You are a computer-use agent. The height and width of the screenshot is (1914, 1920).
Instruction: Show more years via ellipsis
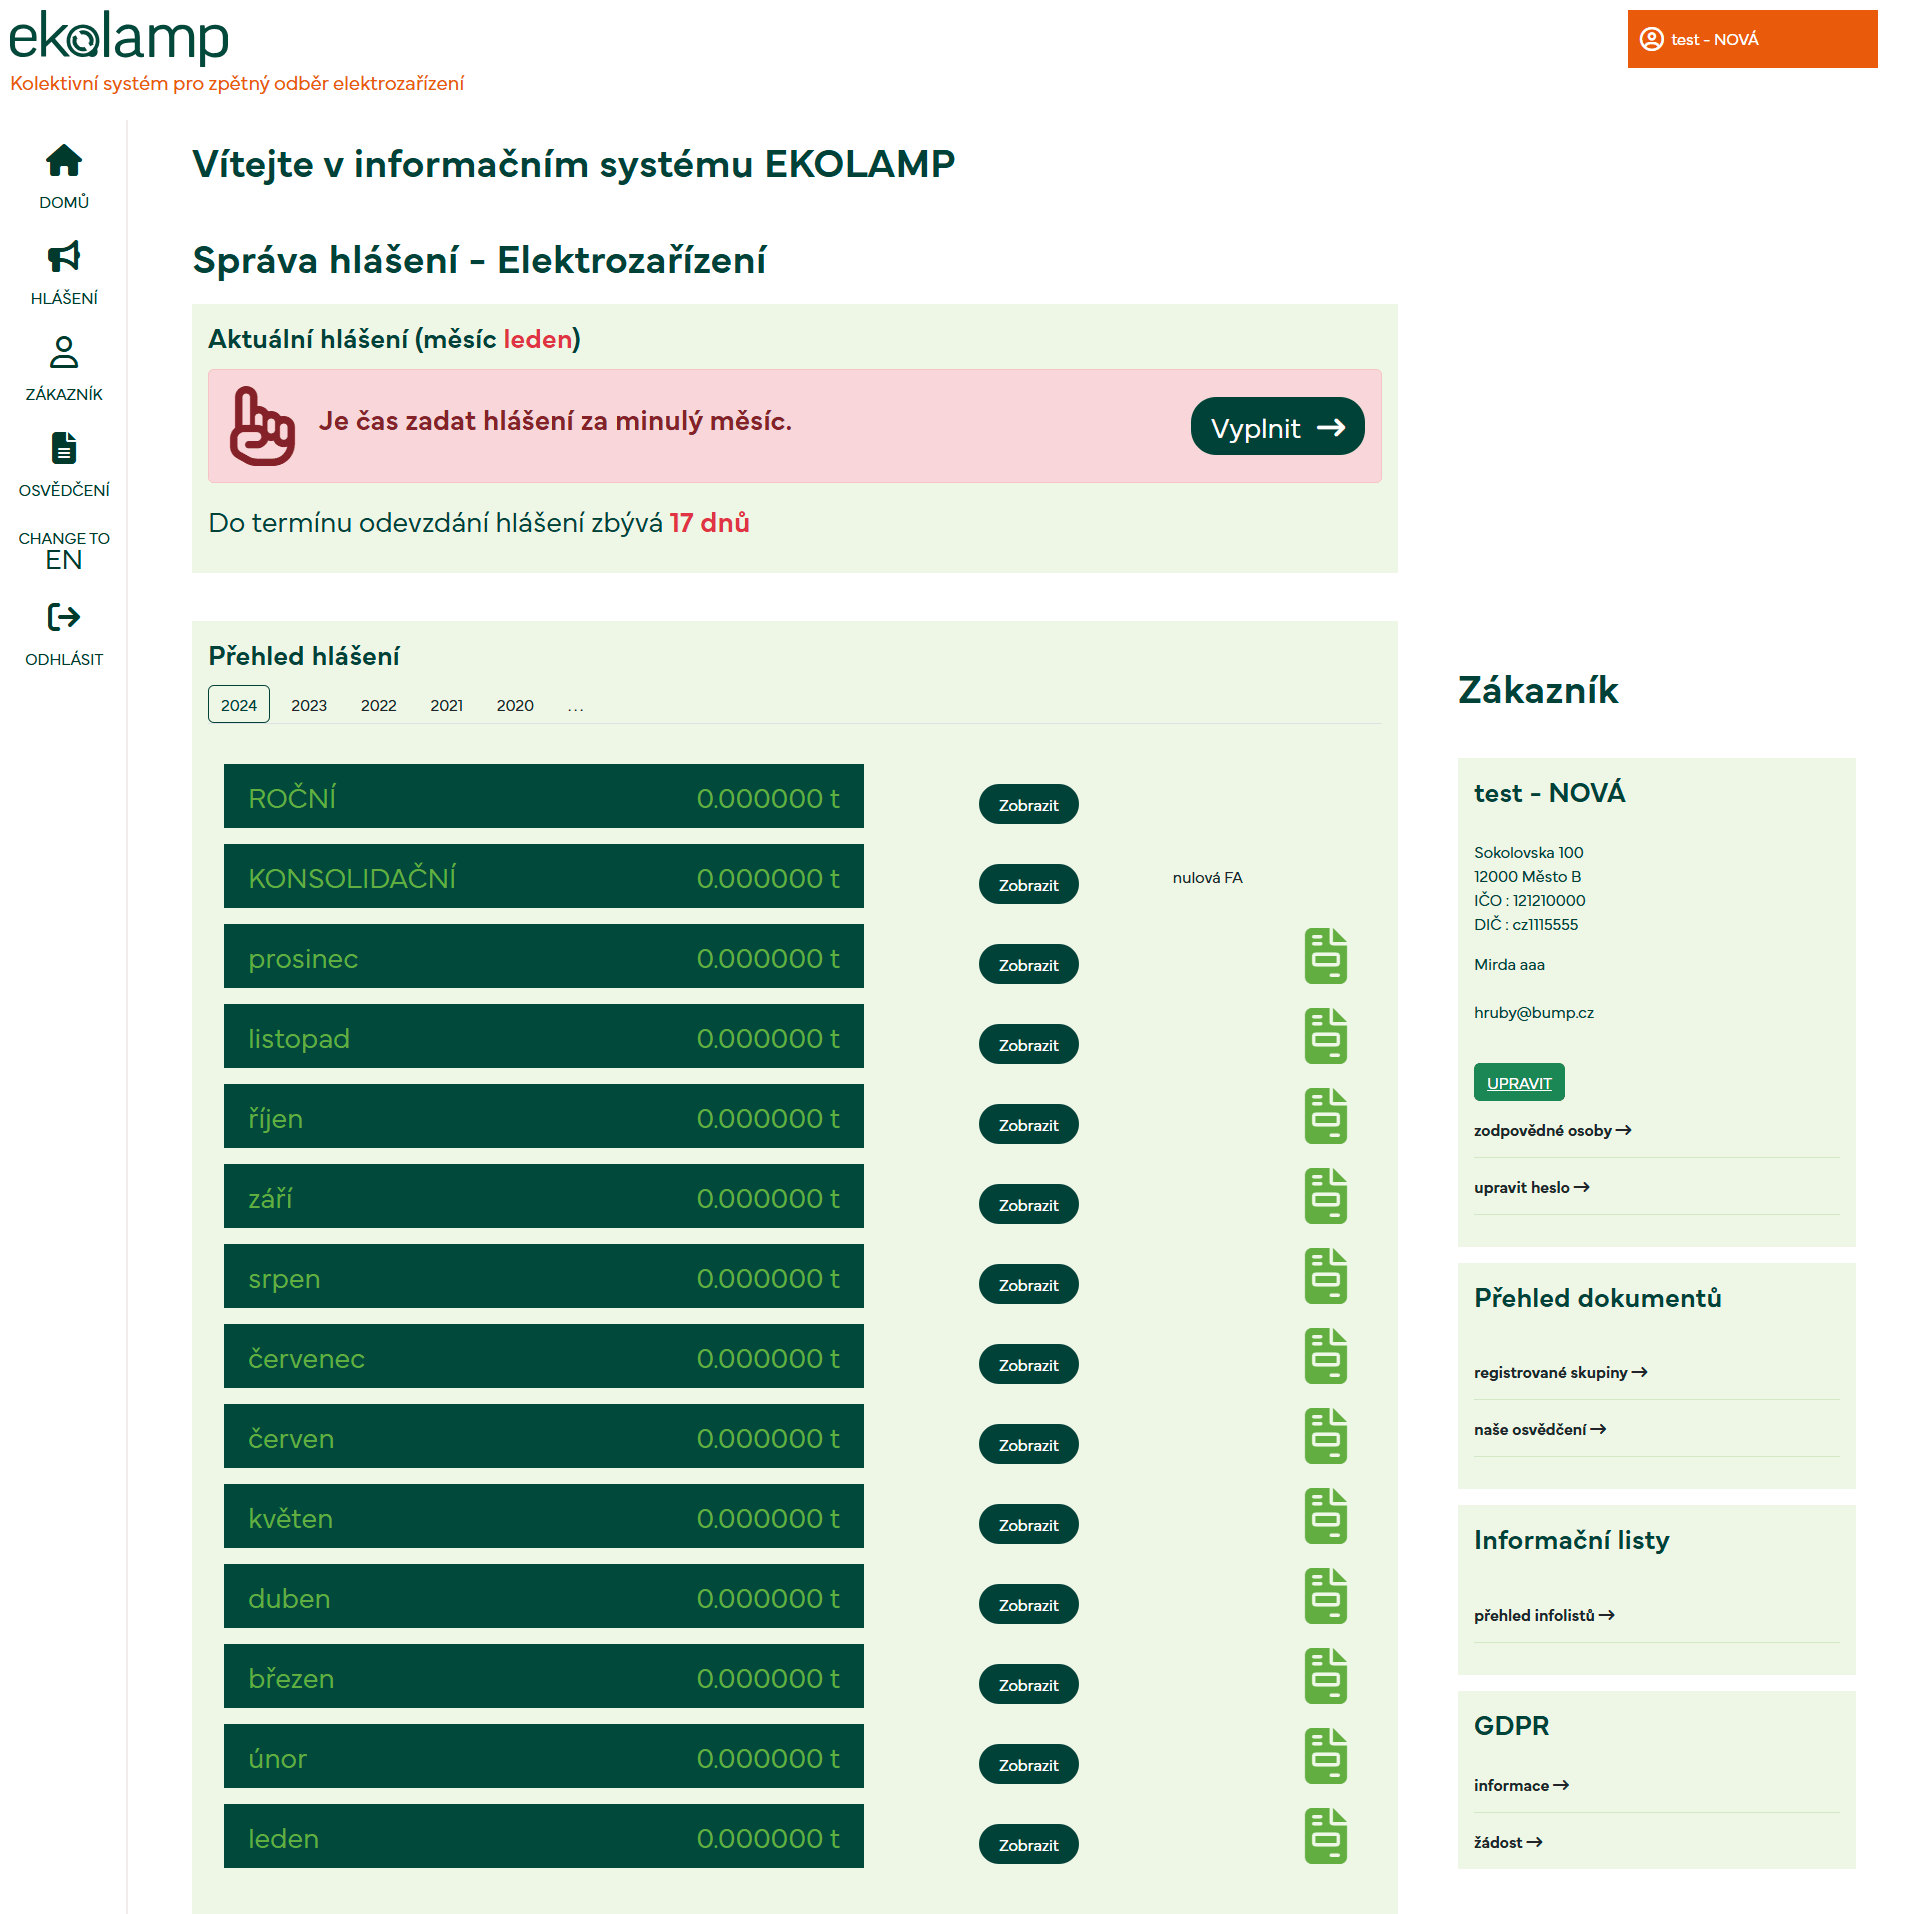coord(575,705)
